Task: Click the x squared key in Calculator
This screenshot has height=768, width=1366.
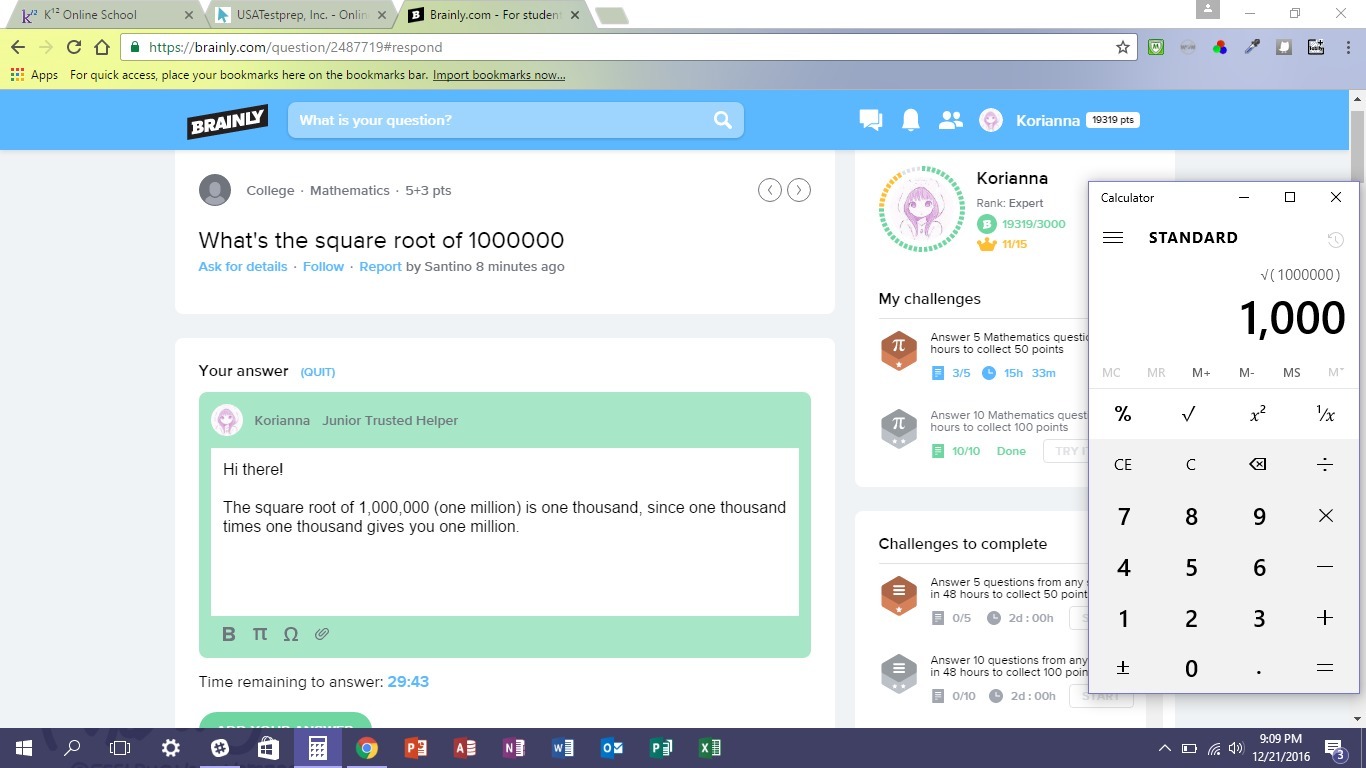Action: click(x=1258, y=414)
